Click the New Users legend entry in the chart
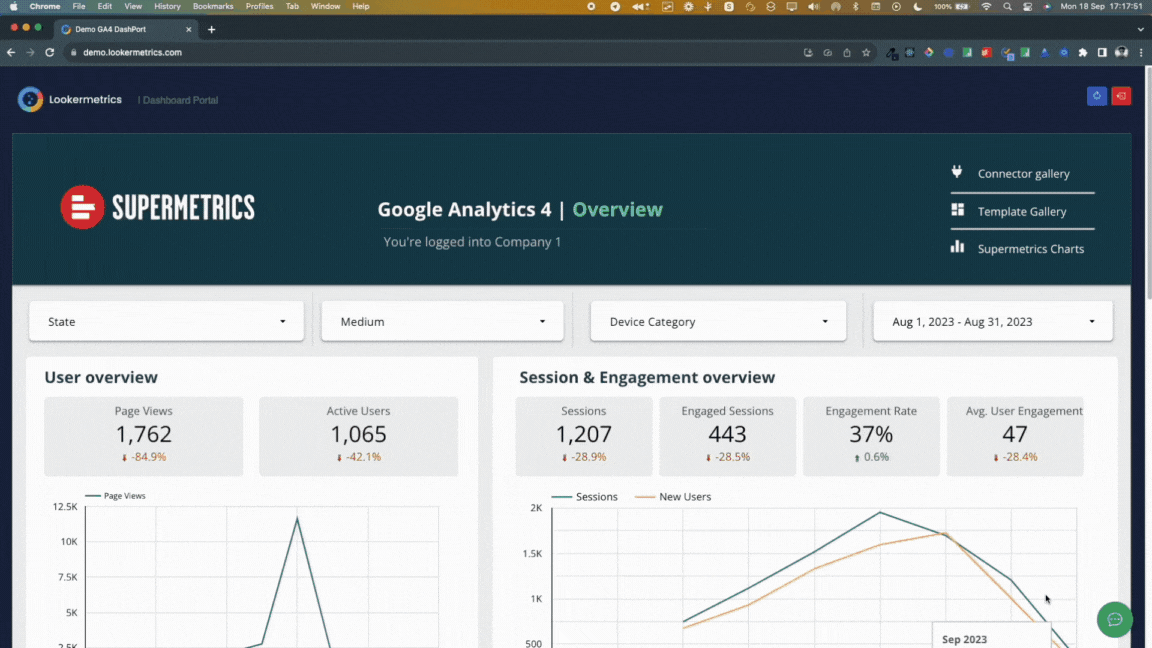This screenshot has width=1152, height=648. (673, 497)
